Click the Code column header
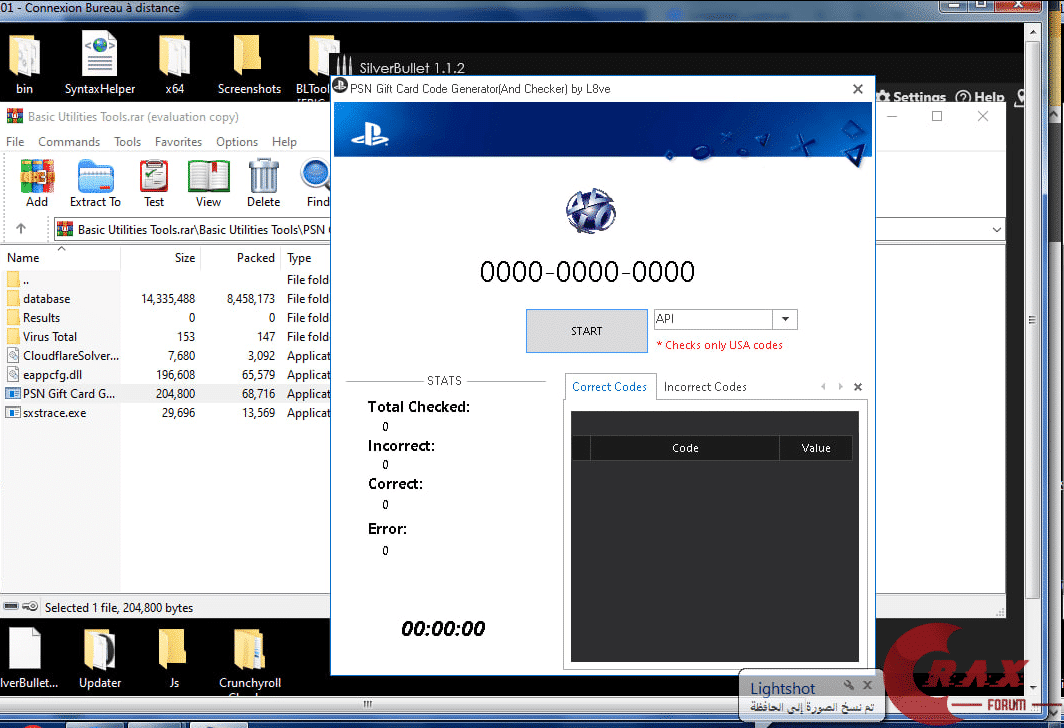The width and height of the screenshot is (1064, 728). tap(685, 448)
